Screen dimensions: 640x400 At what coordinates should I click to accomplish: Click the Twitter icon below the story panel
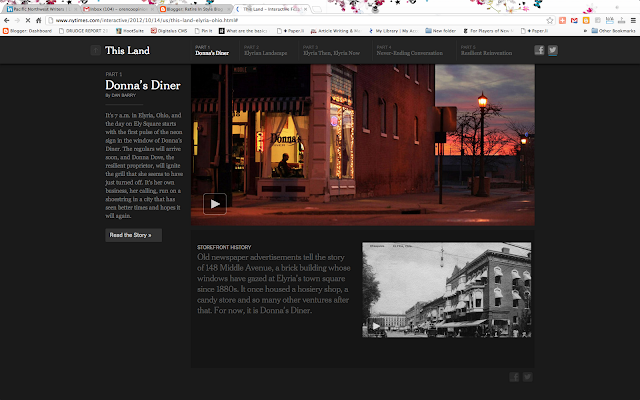click(x=527, y=377)
